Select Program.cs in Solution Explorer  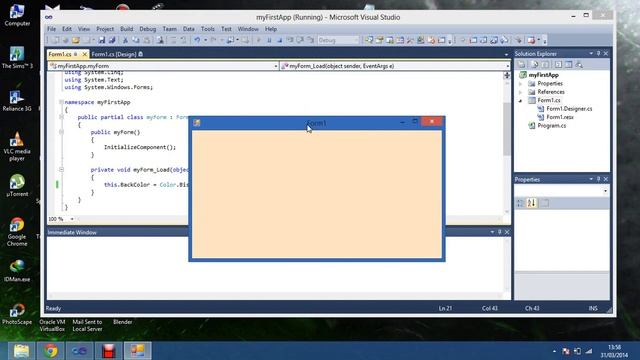pos(551,126)
